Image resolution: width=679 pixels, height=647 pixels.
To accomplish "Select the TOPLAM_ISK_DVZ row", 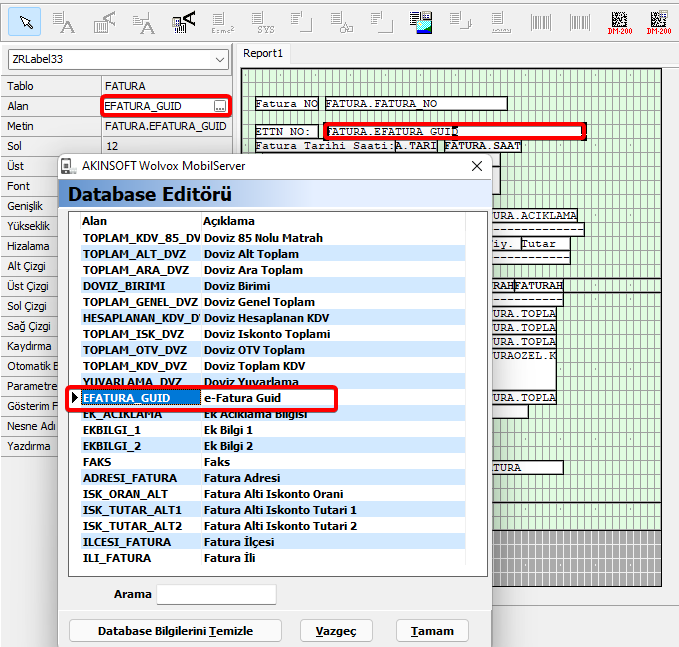I will (273, 334).
